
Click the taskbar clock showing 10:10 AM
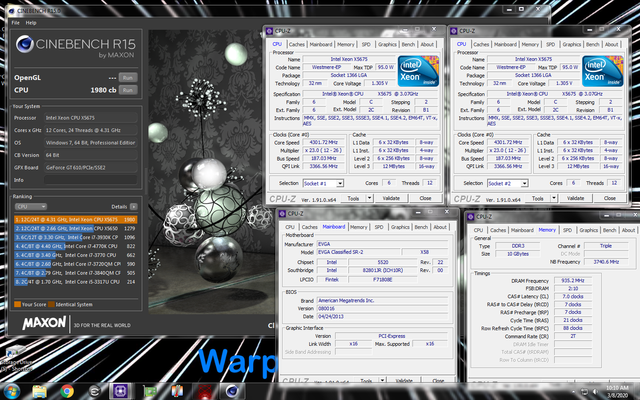coord(617,391)
